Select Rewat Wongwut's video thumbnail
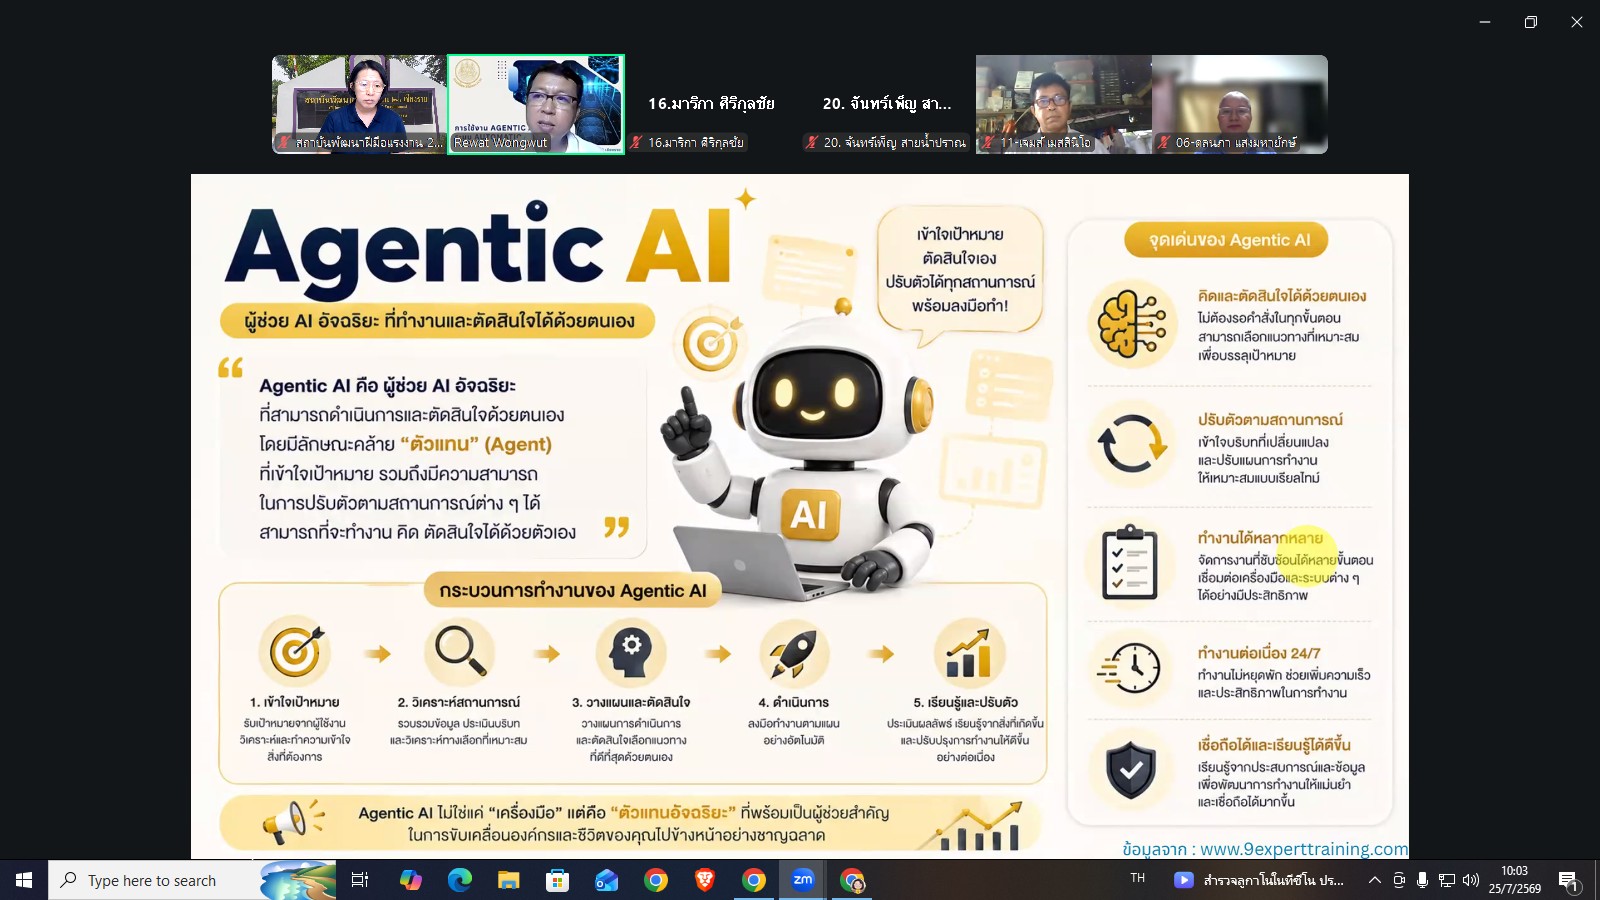Image resolution: width=1600 pixels, height=900 pixels. point(536,104)
